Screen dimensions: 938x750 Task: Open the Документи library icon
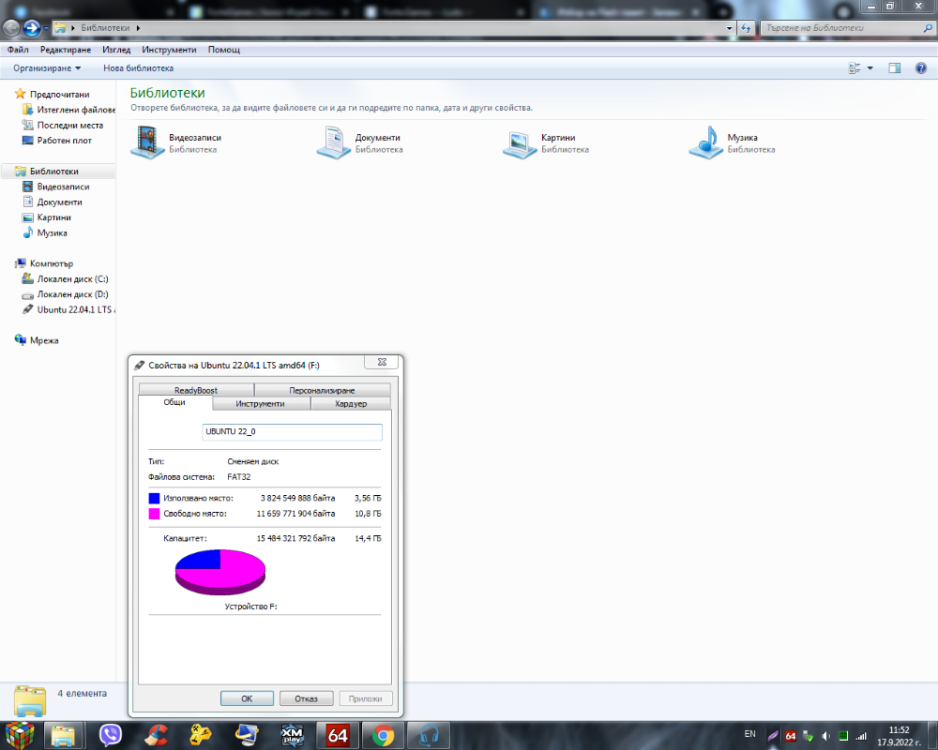tap(333, 142)
